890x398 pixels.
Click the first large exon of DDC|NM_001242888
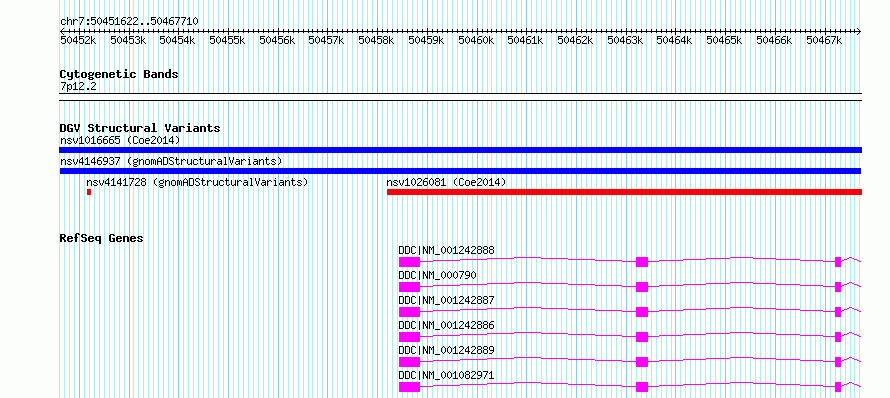pyautogui.click(x=409, y=262)
